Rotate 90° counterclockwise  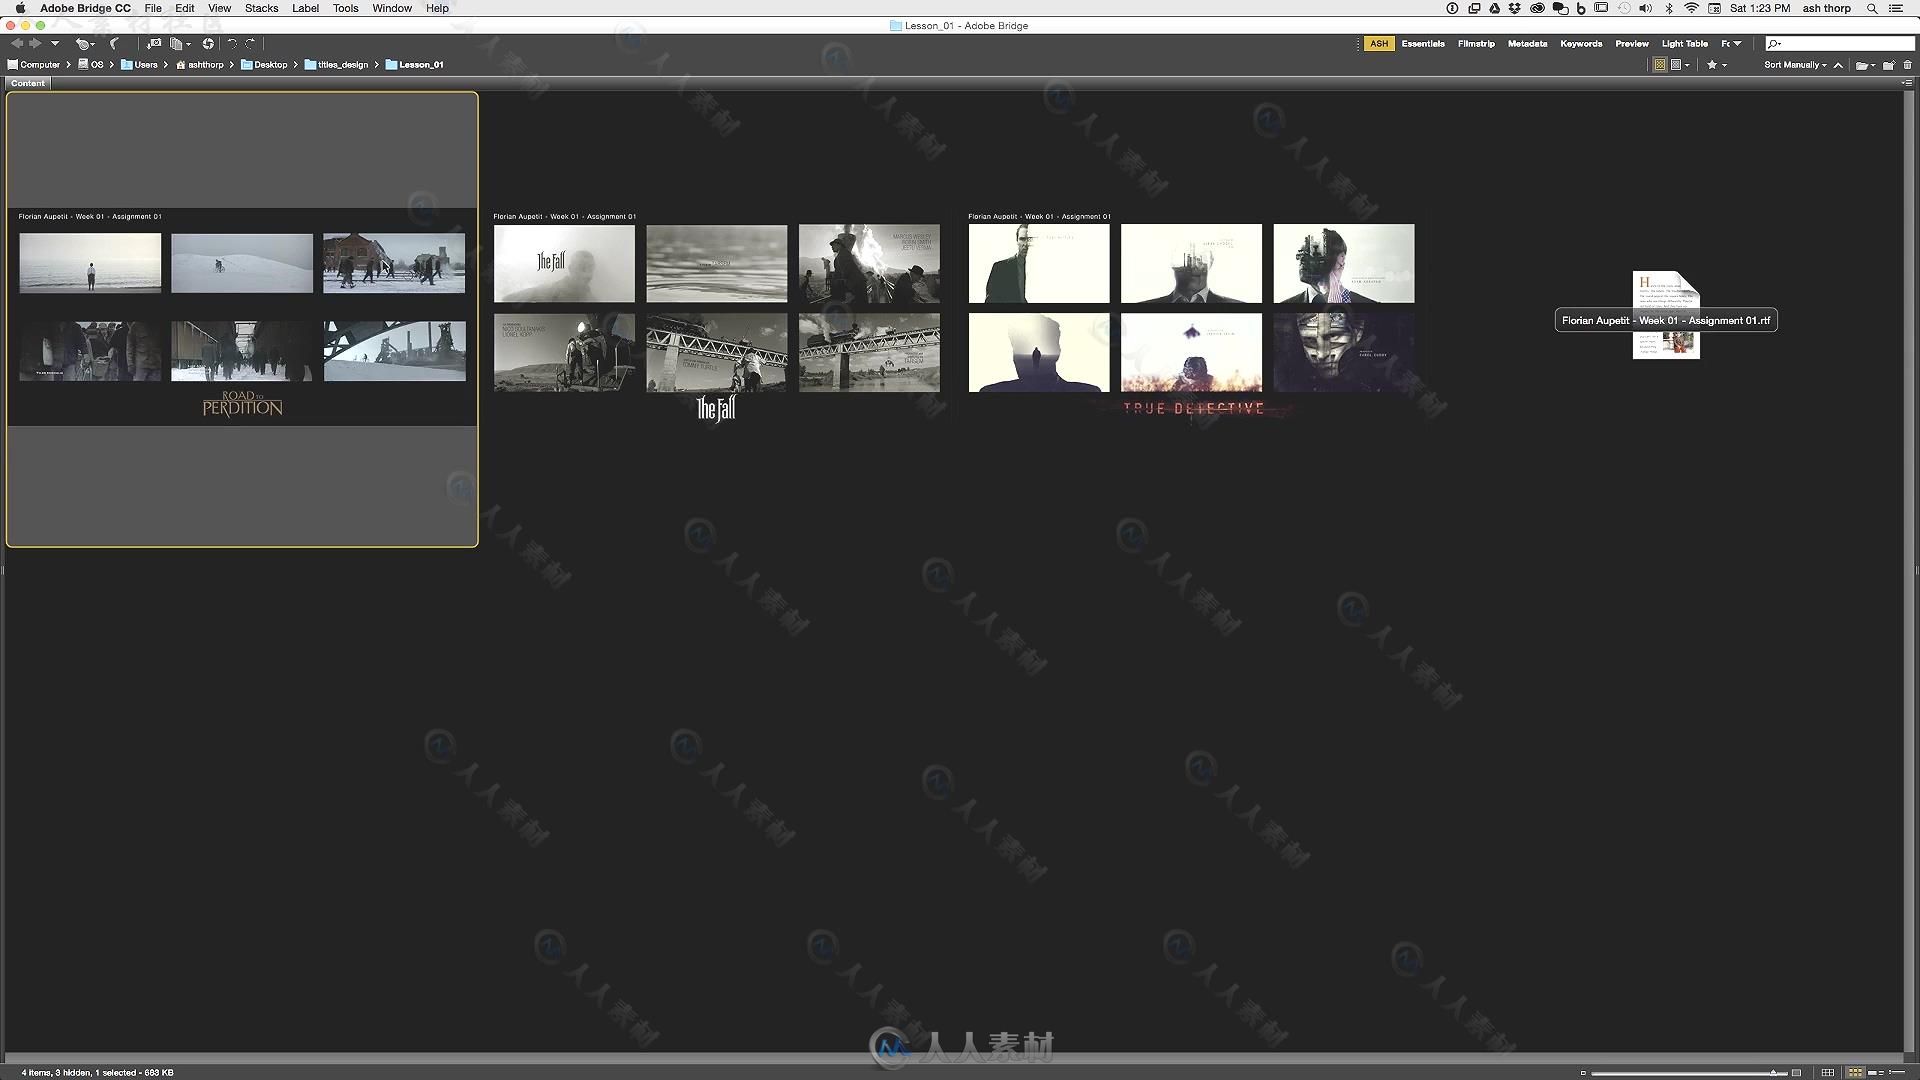pyautogui.click(x=232, y=44)
